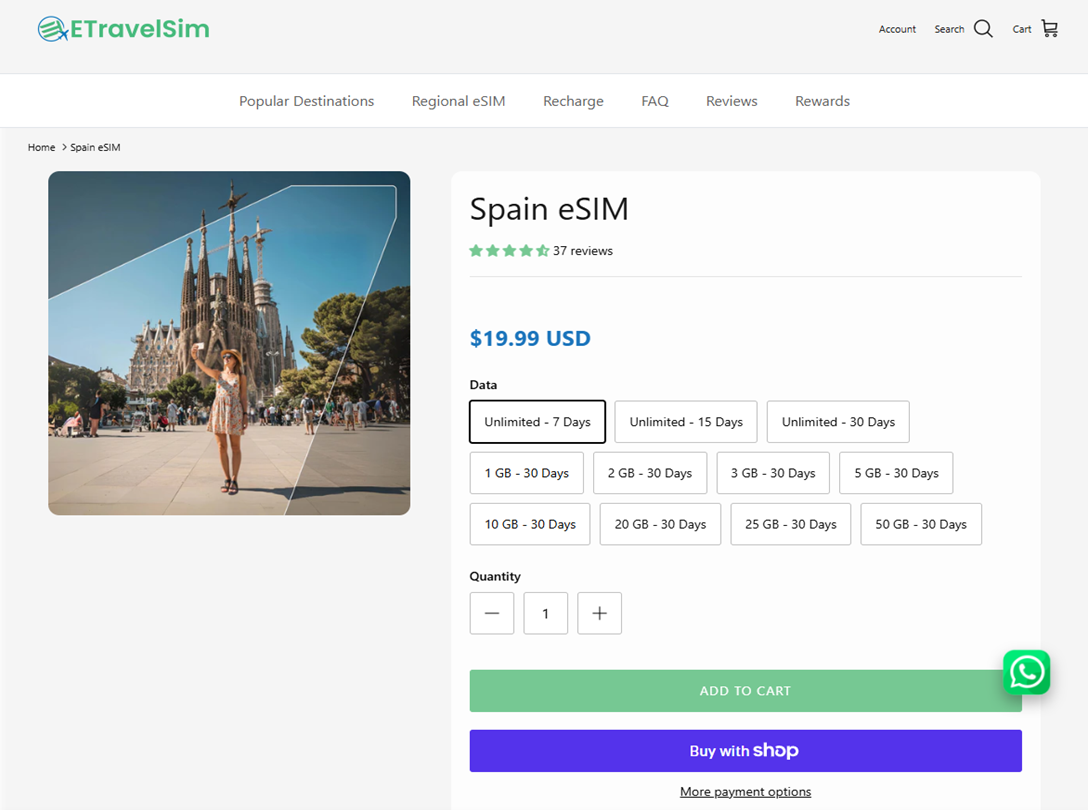Select the 1 GB - 30 Days data option

click(526, 472)
